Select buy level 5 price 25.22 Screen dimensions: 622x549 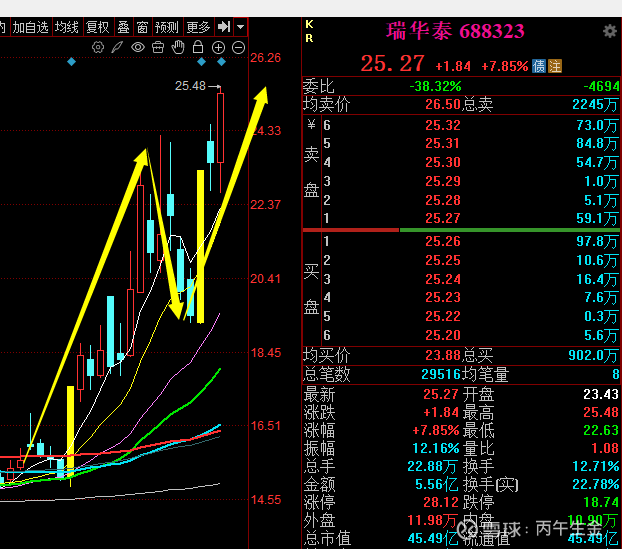pos(443,316)
